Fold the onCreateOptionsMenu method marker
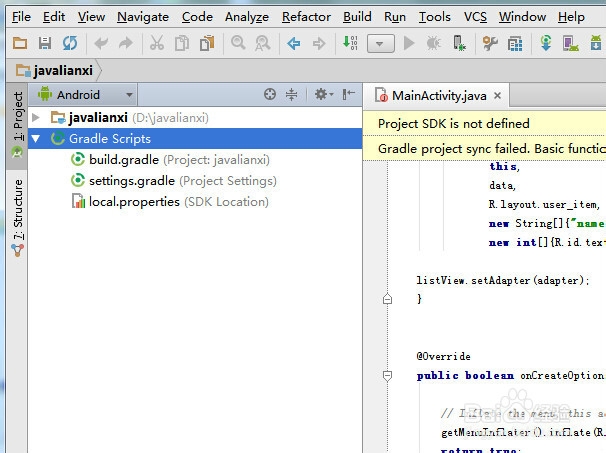 pyautogui.click(x=387, y=375)
